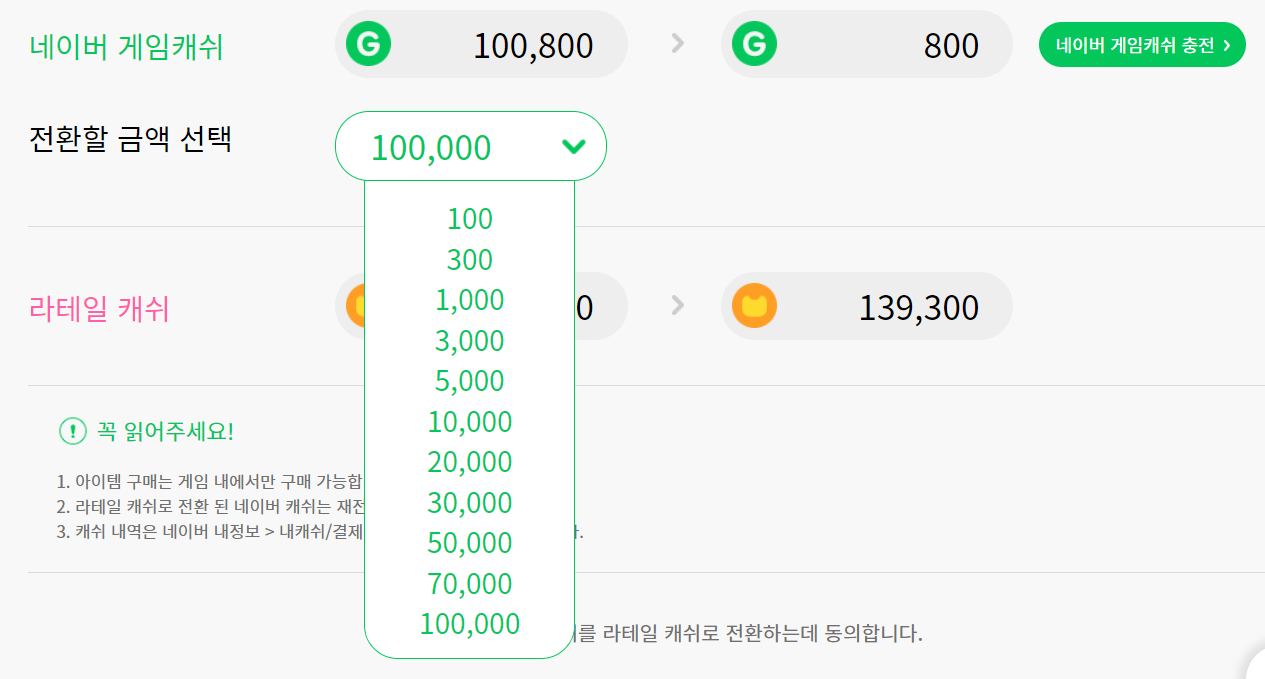
Task: Choose the 70,000 option in the list
Action: pos(470,584)
